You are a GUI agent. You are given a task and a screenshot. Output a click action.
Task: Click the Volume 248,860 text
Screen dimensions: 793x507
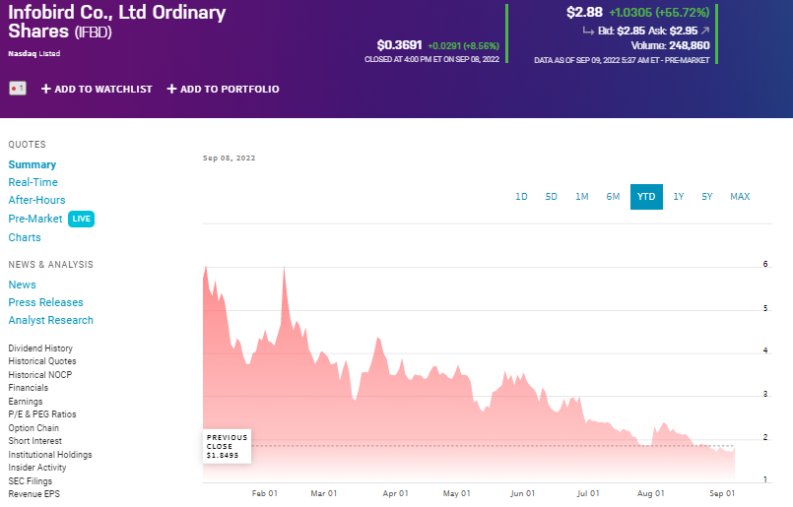tap(670, 46)
